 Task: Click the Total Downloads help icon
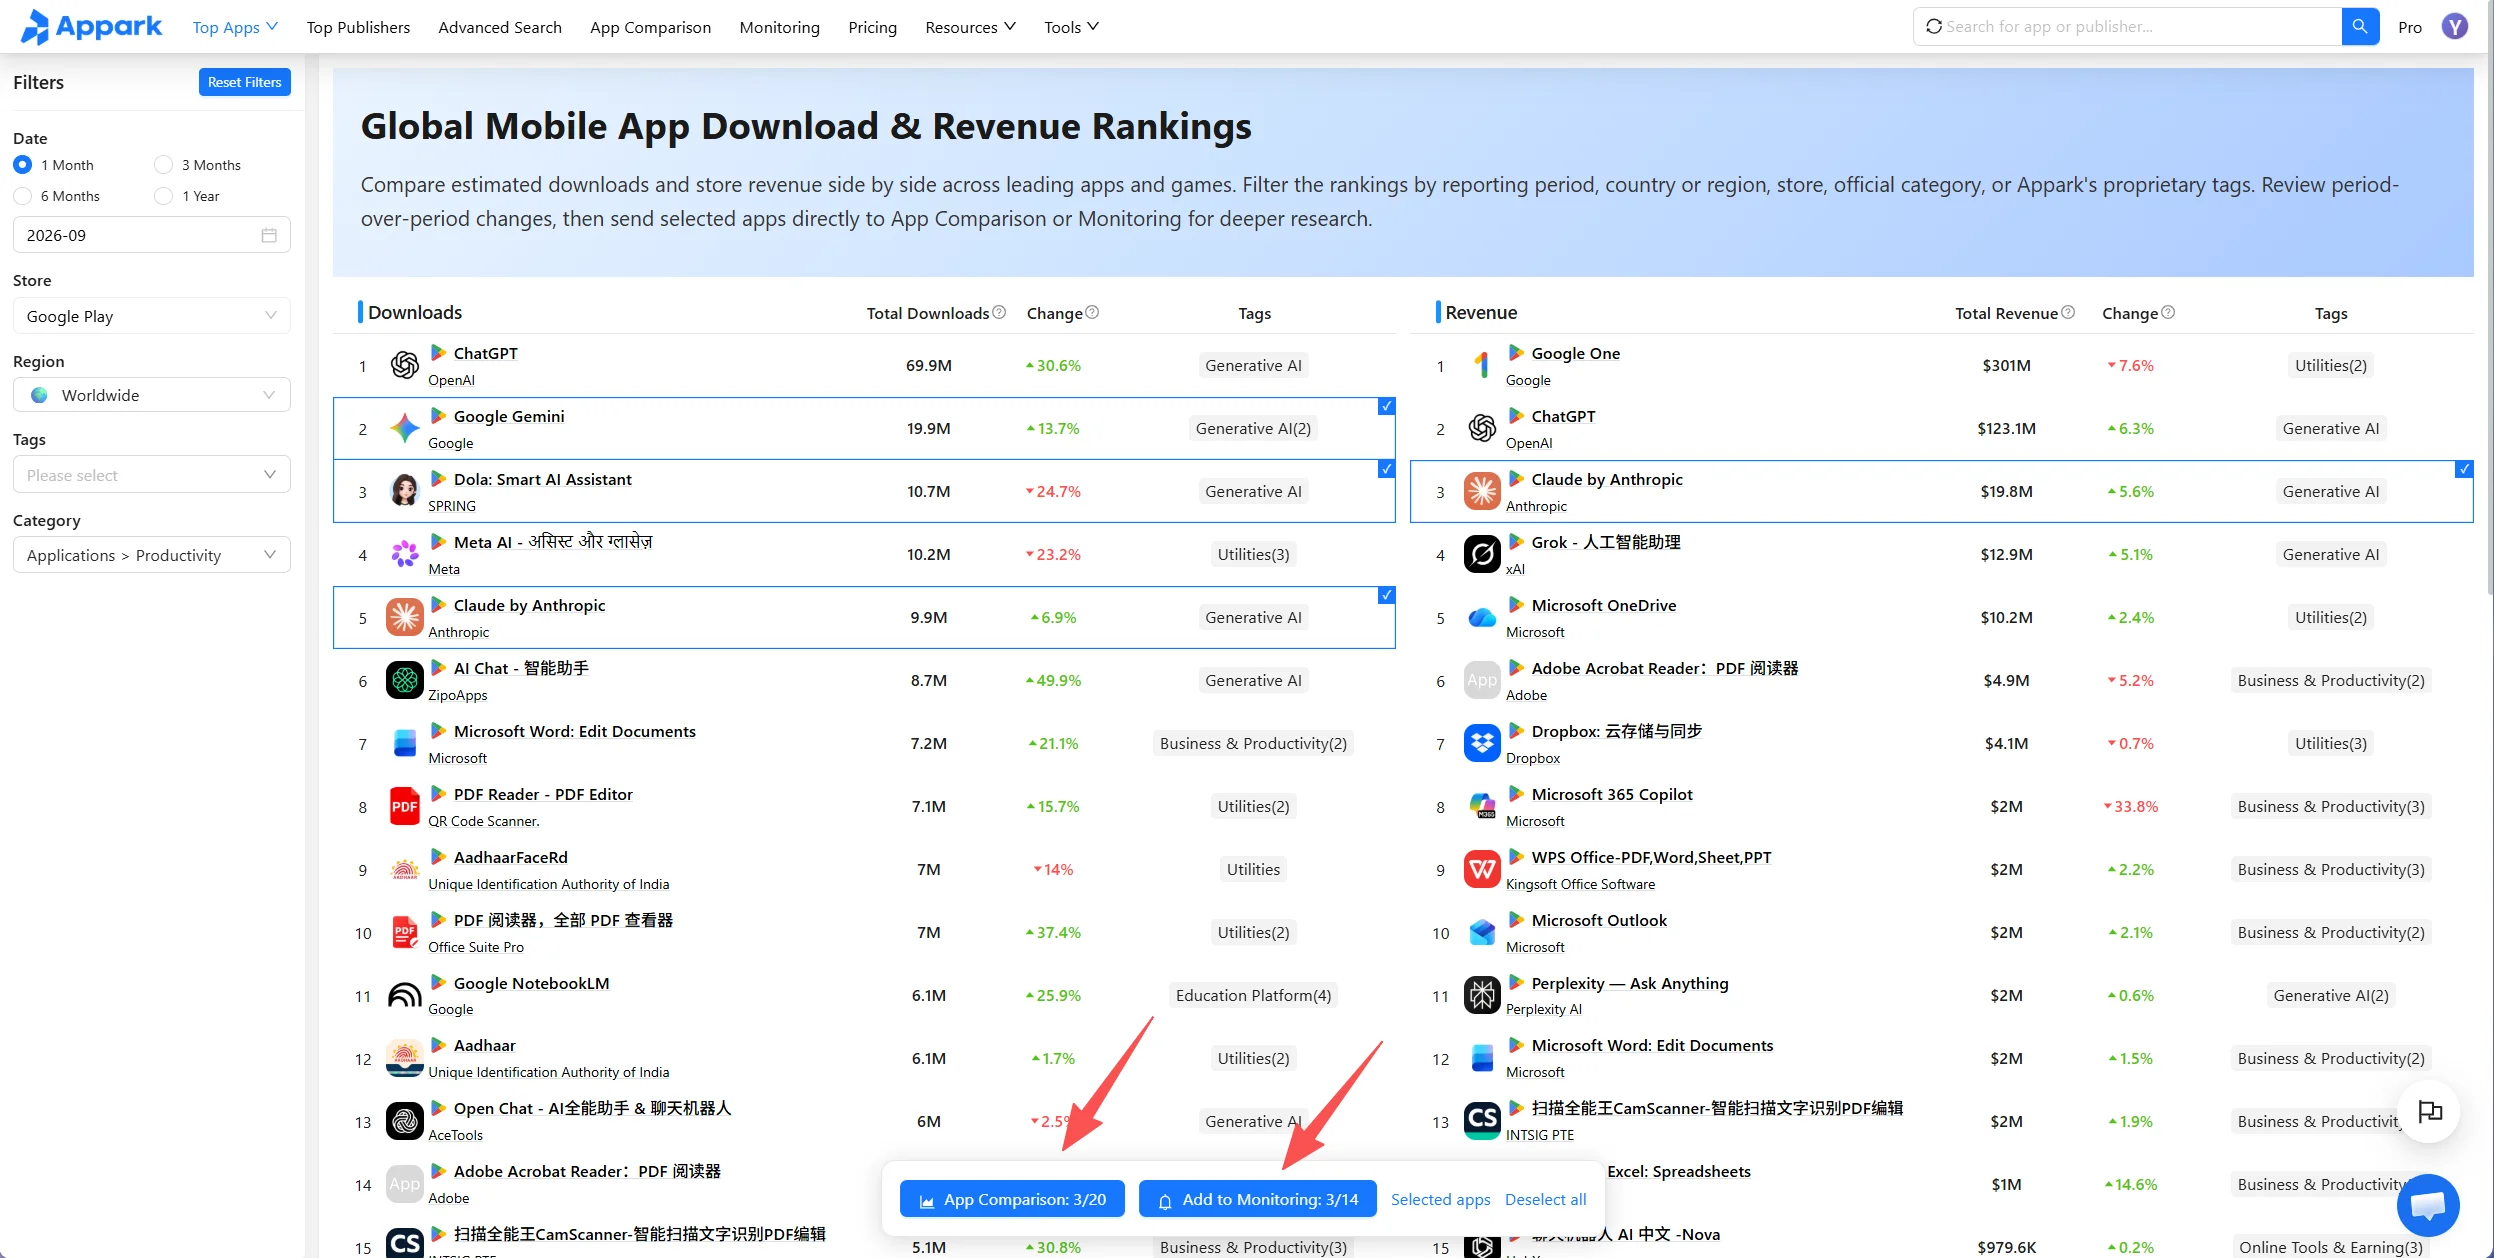tap(999, 313)
